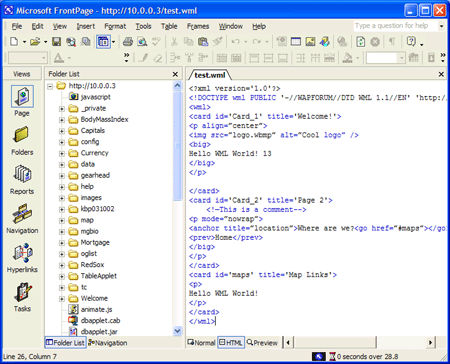Image resolution: width=450 pixels, height=364 pixels.
Task: Click the Insert Table icon
Action: pos(296,42)
